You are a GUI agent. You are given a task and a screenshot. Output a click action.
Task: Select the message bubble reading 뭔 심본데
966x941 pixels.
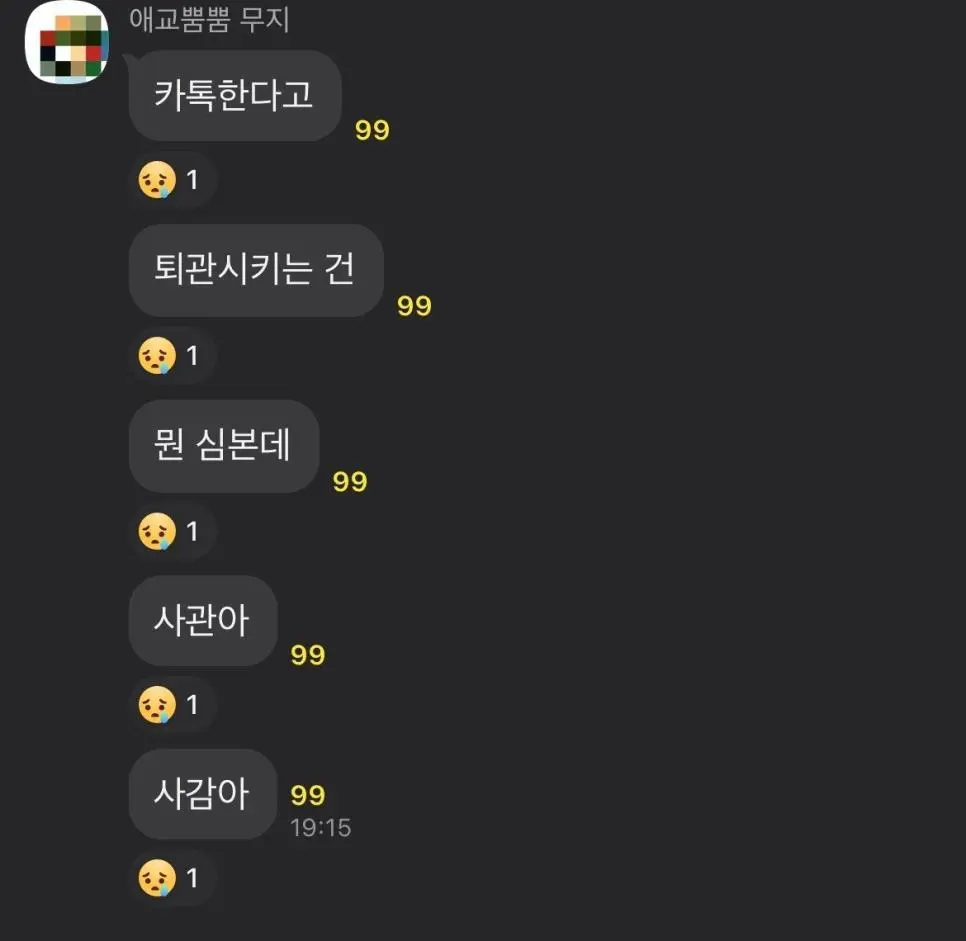coord(223,446)
